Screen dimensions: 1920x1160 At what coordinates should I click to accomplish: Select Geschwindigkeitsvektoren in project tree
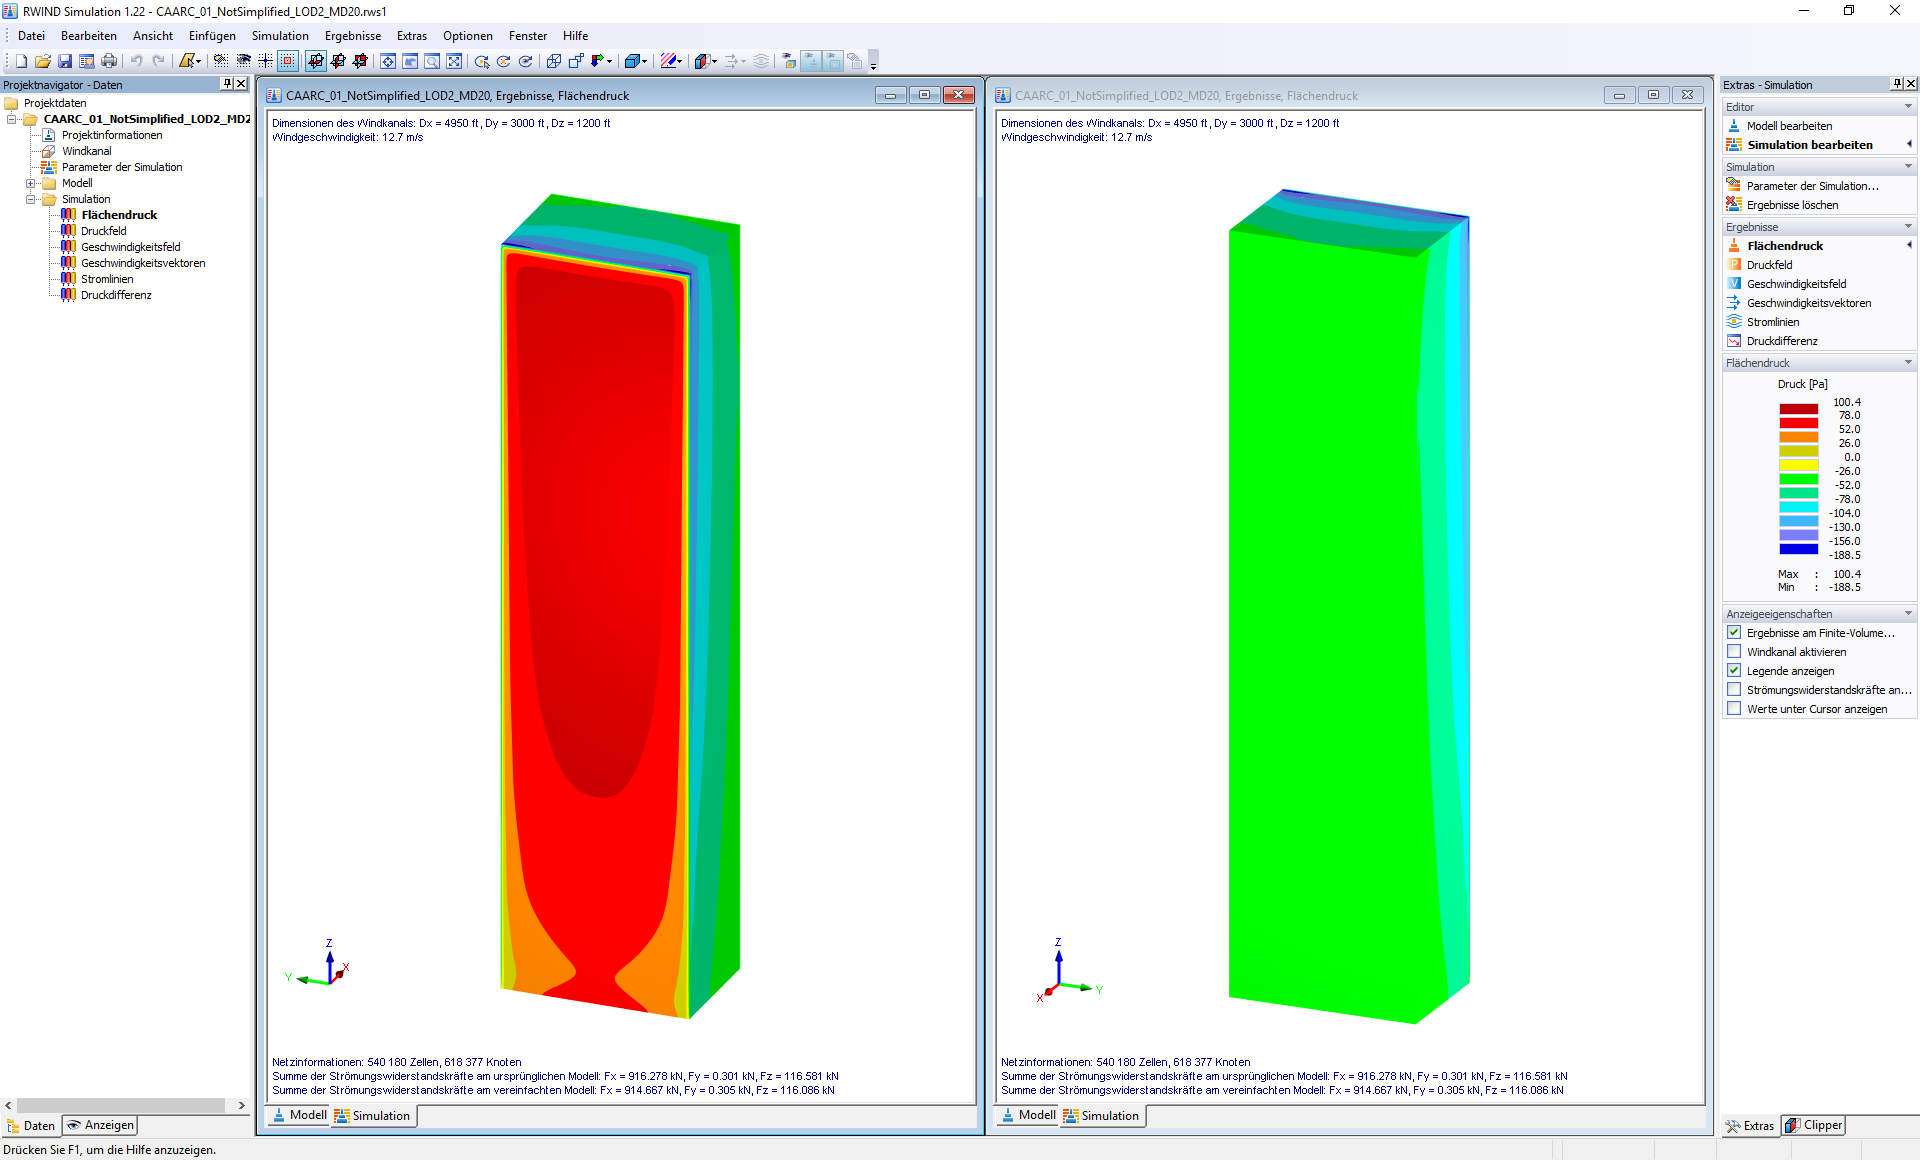pos(143,263)
